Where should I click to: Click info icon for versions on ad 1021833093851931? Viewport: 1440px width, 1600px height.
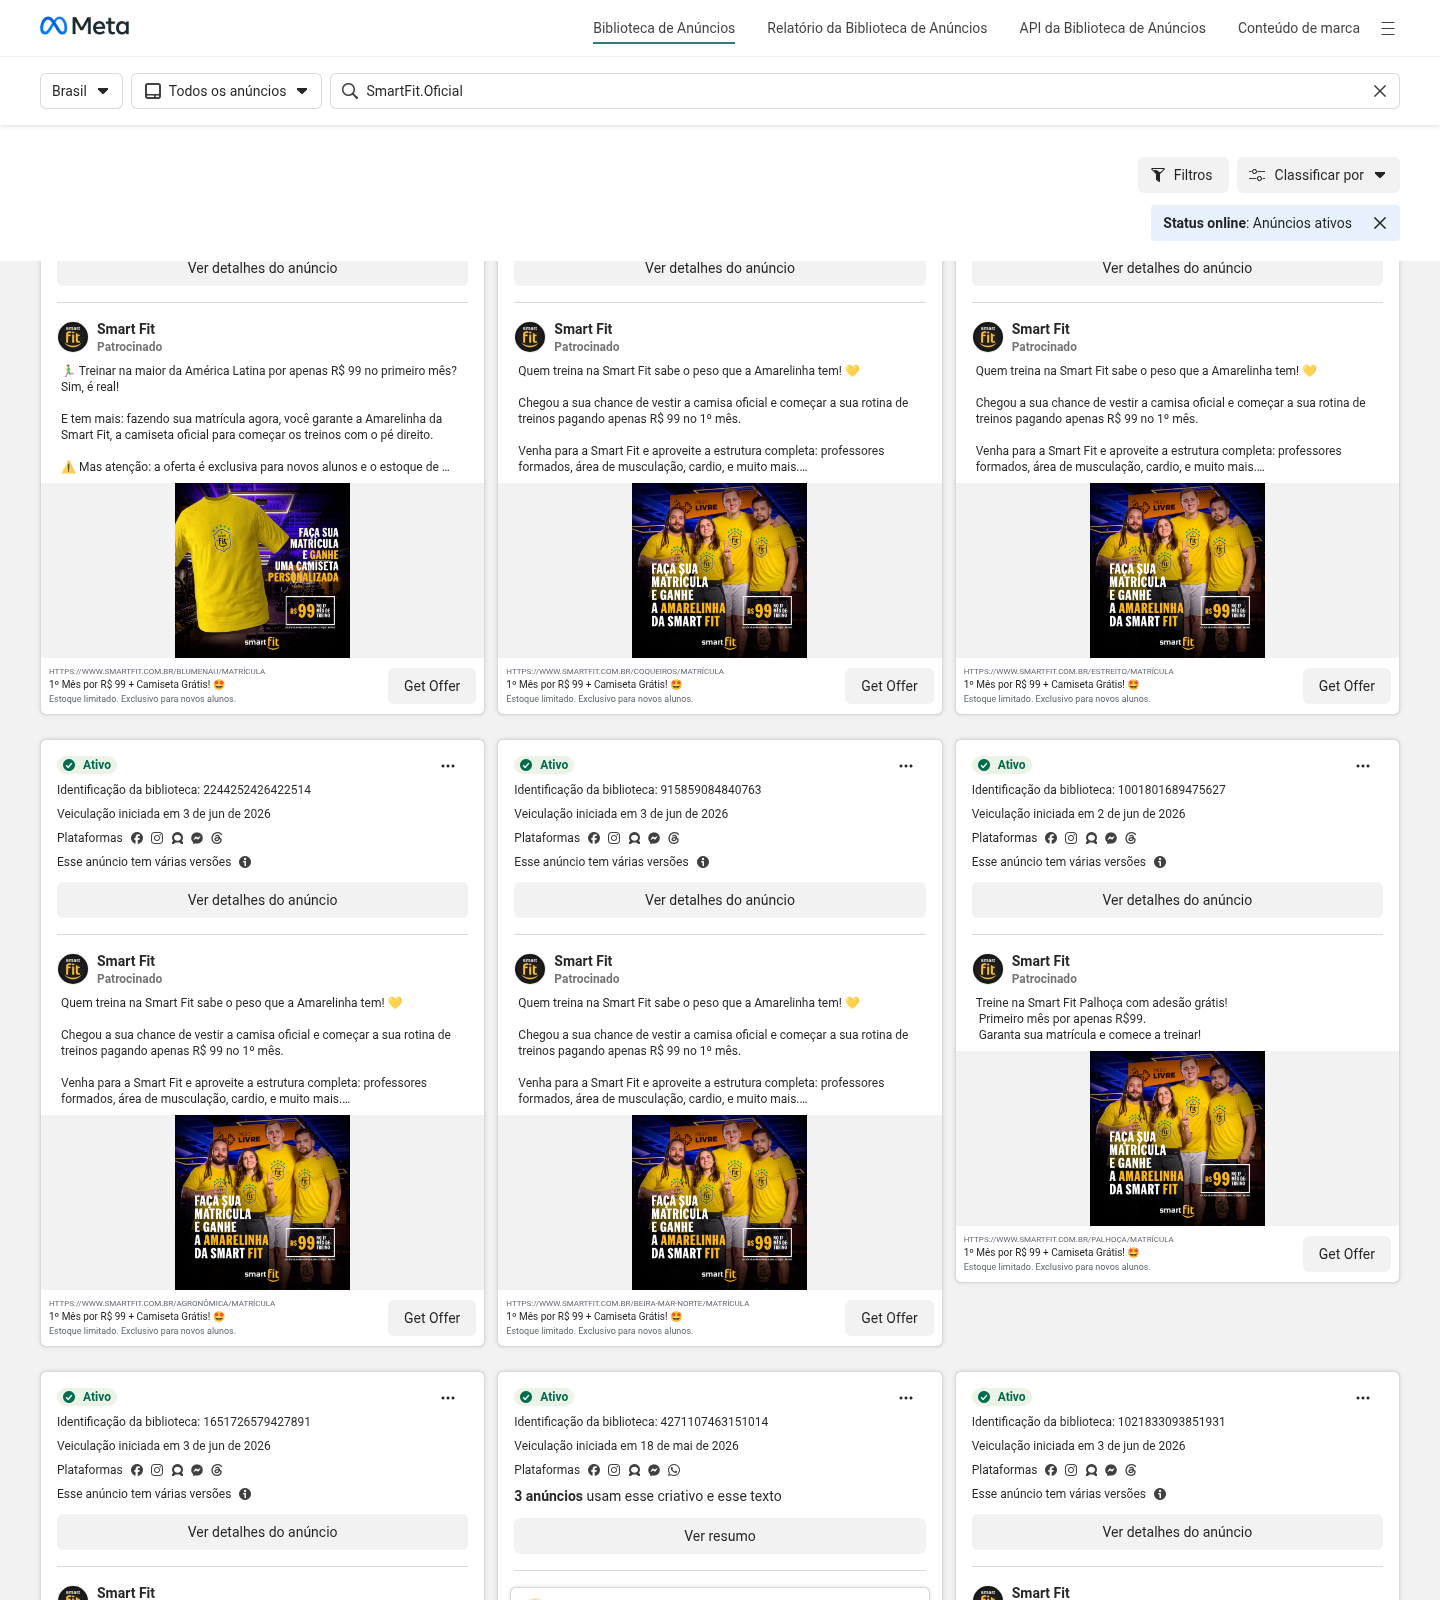1160,1494
